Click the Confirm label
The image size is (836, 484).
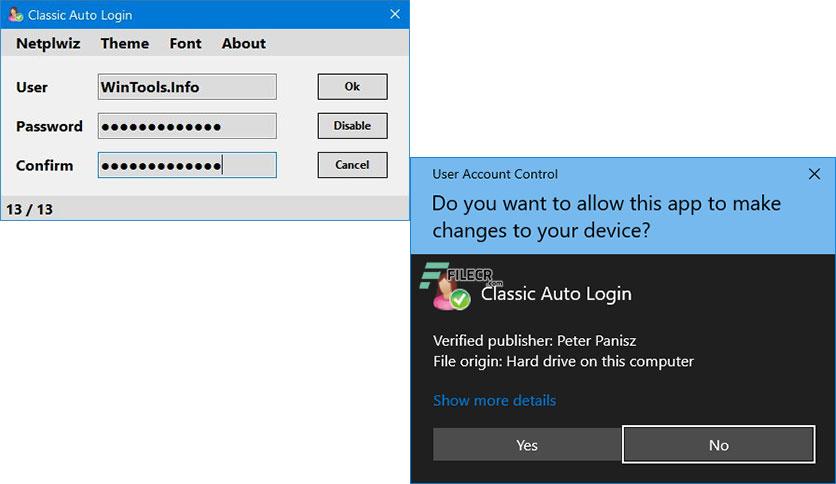[x=44, y=165]
